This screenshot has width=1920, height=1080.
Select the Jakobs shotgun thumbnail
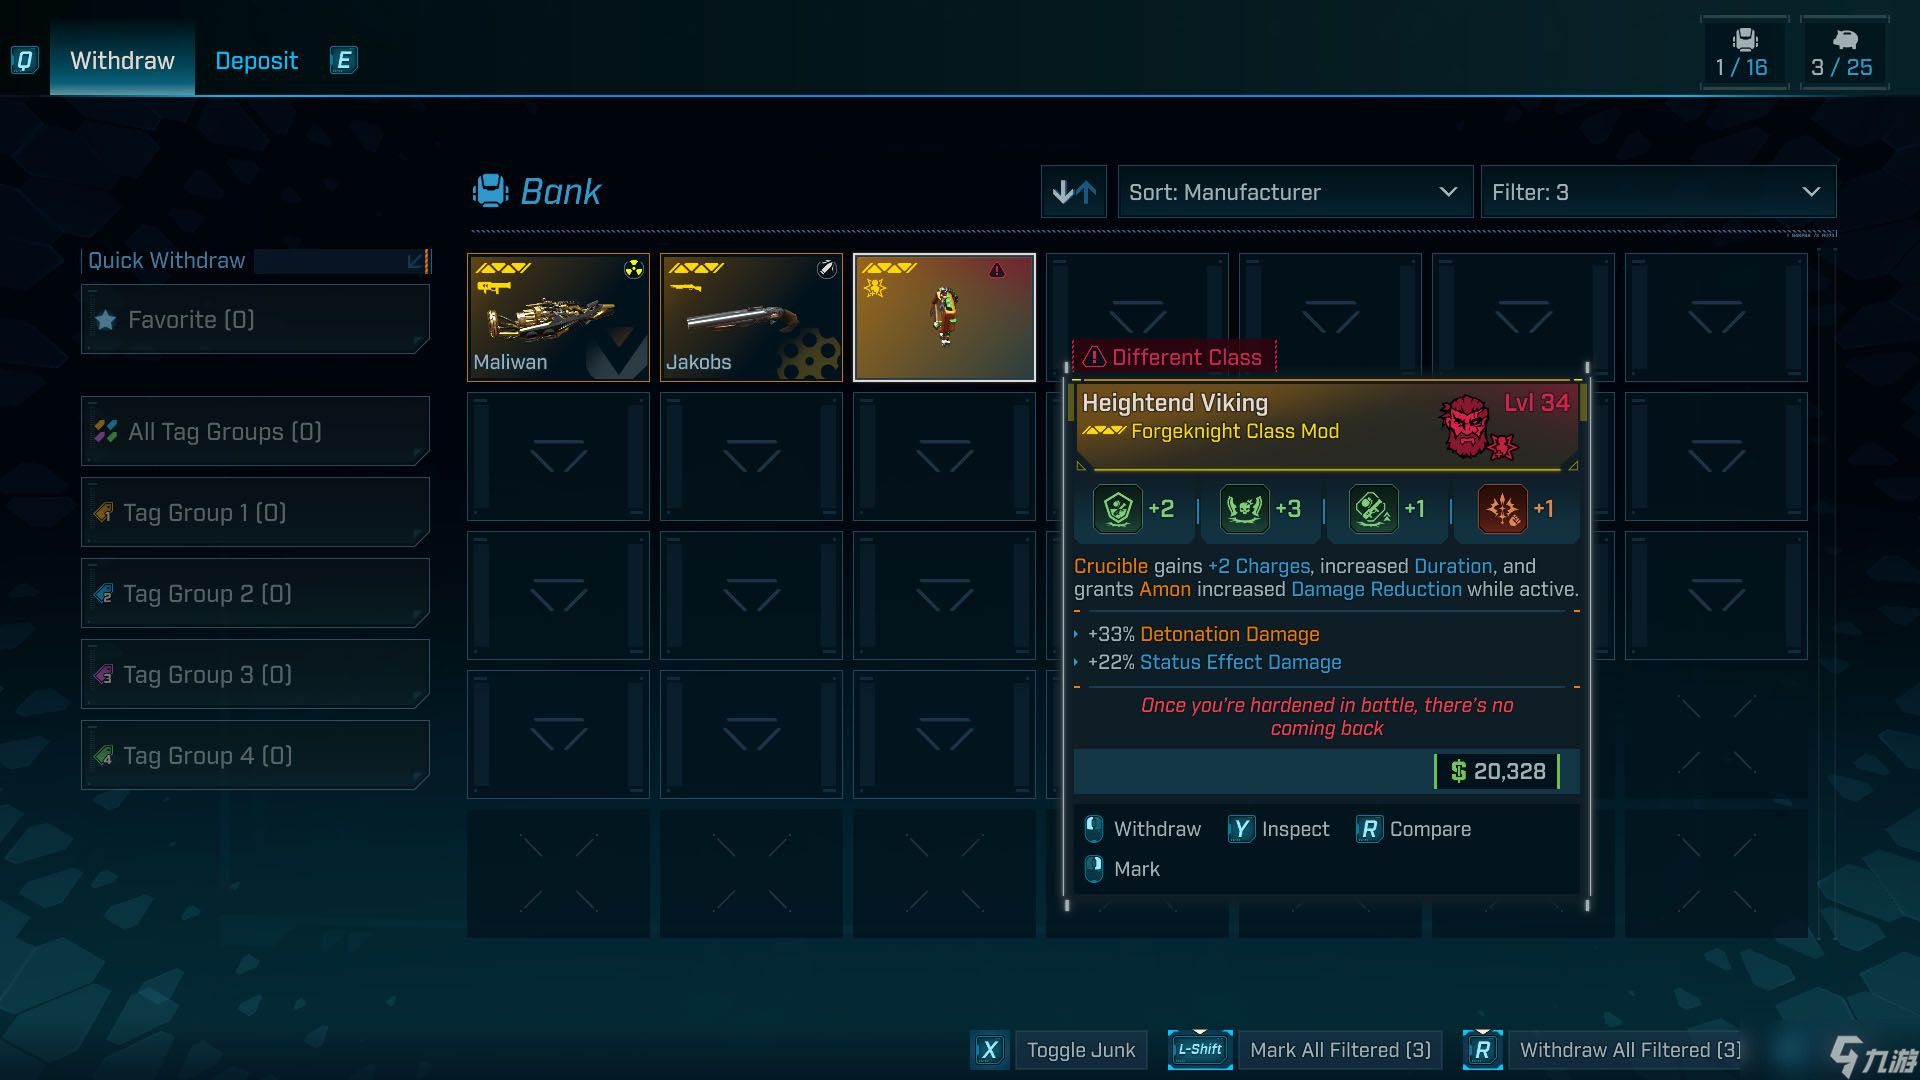point(751,317)
